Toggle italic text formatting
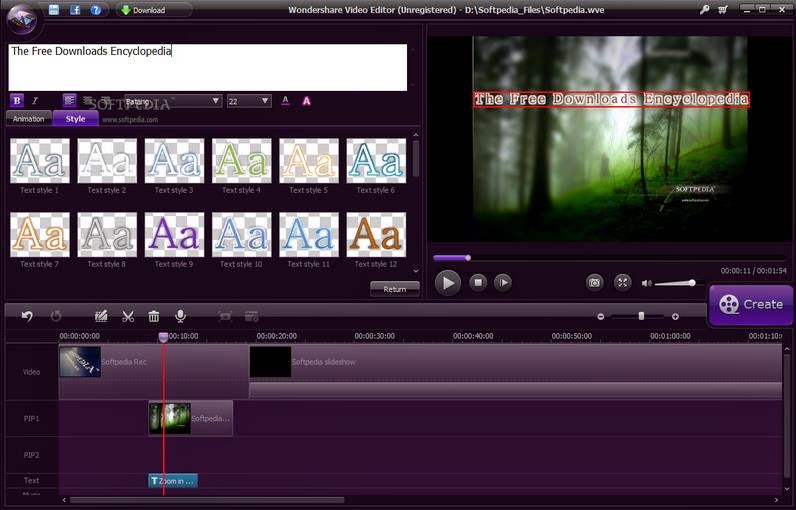796x510 pixels. coord(35,100)
